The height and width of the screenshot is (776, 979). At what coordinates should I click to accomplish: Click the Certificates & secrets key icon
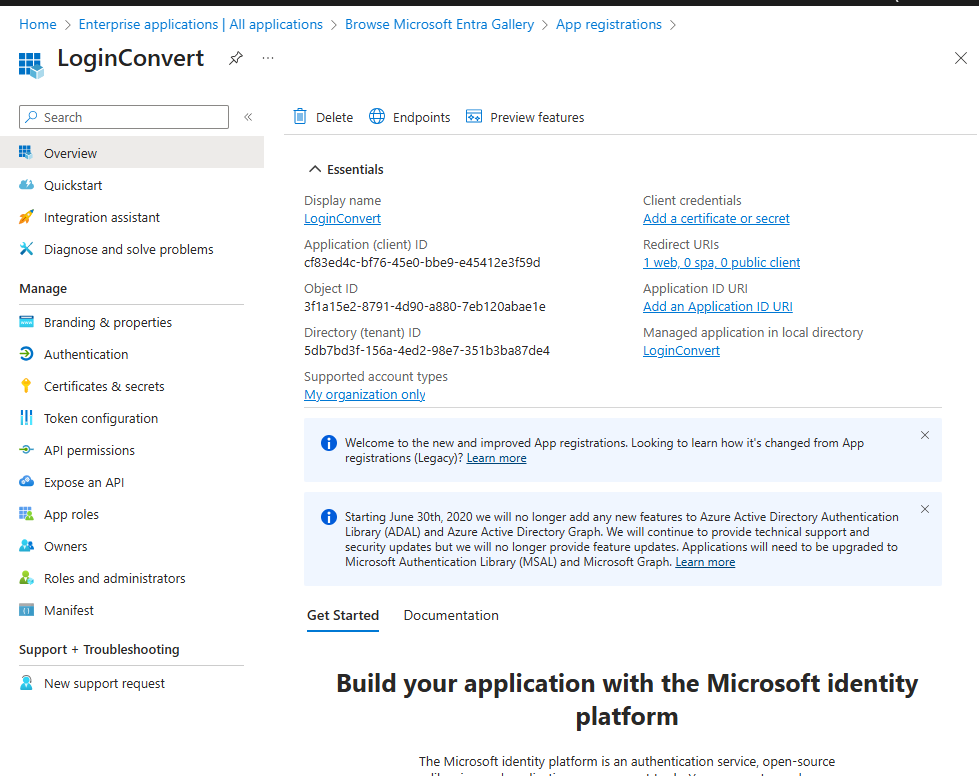(x=26, y=385)
